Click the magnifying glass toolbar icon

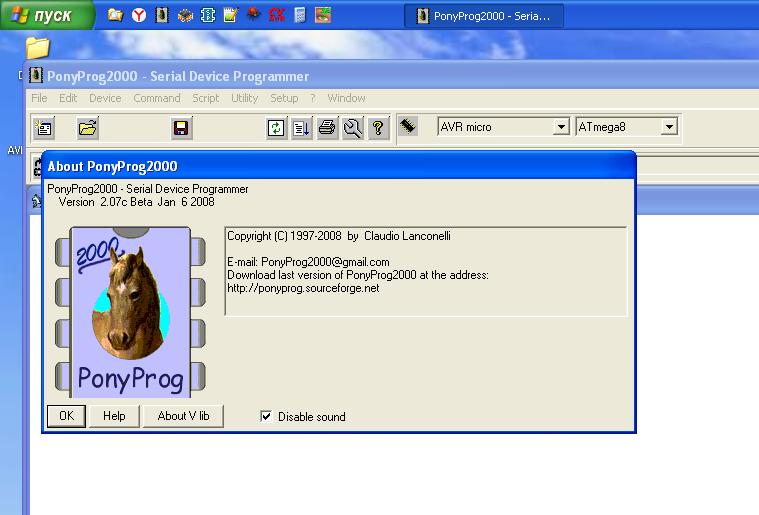tap(352, 128)
